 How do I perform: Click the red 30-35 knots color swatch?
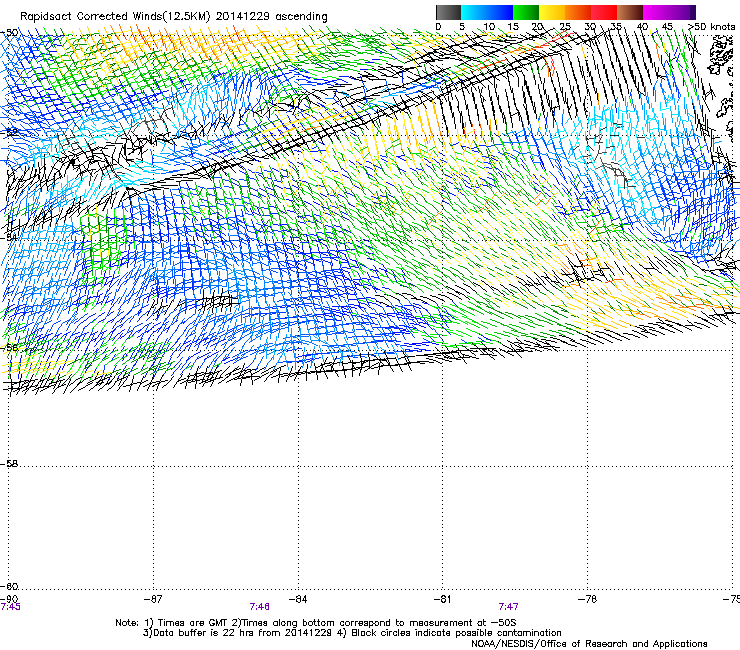[x=604, y=12]
